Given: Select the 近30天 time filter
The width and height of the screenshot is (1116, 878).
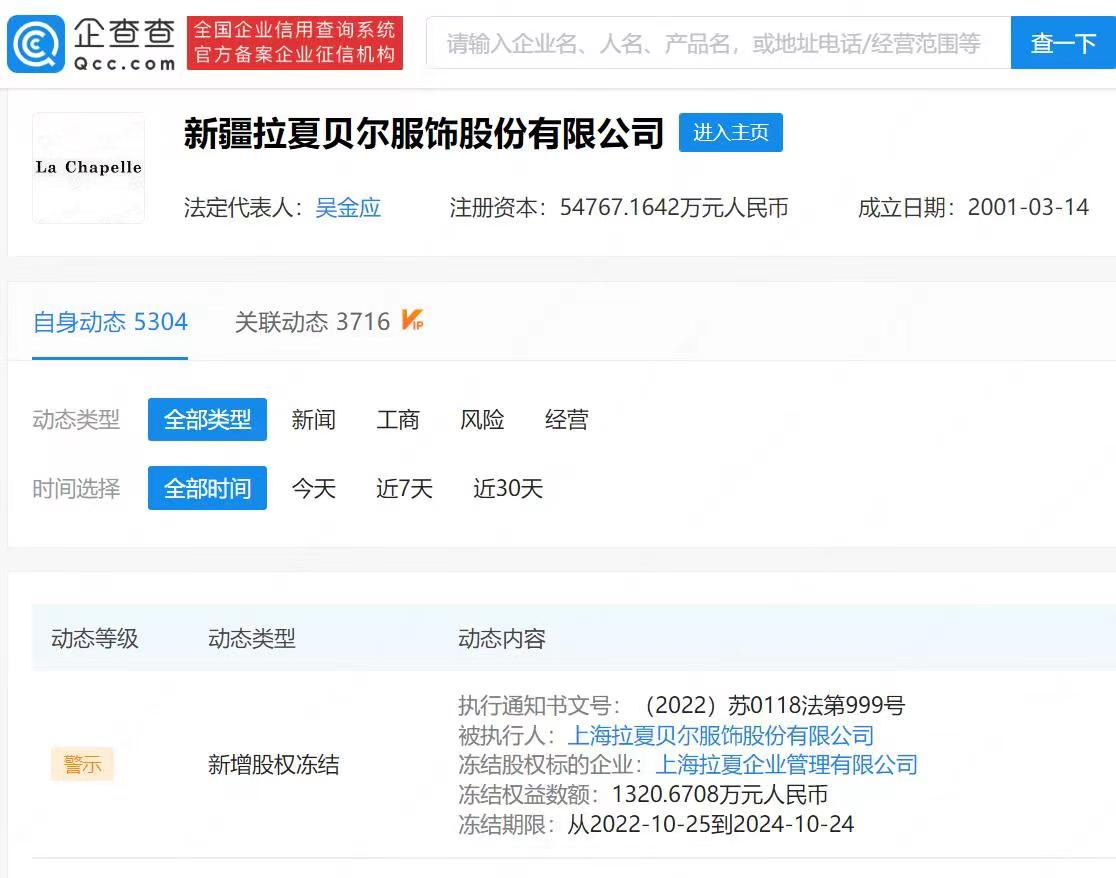Looking at the screenshot, I should (x=508, y=489).
